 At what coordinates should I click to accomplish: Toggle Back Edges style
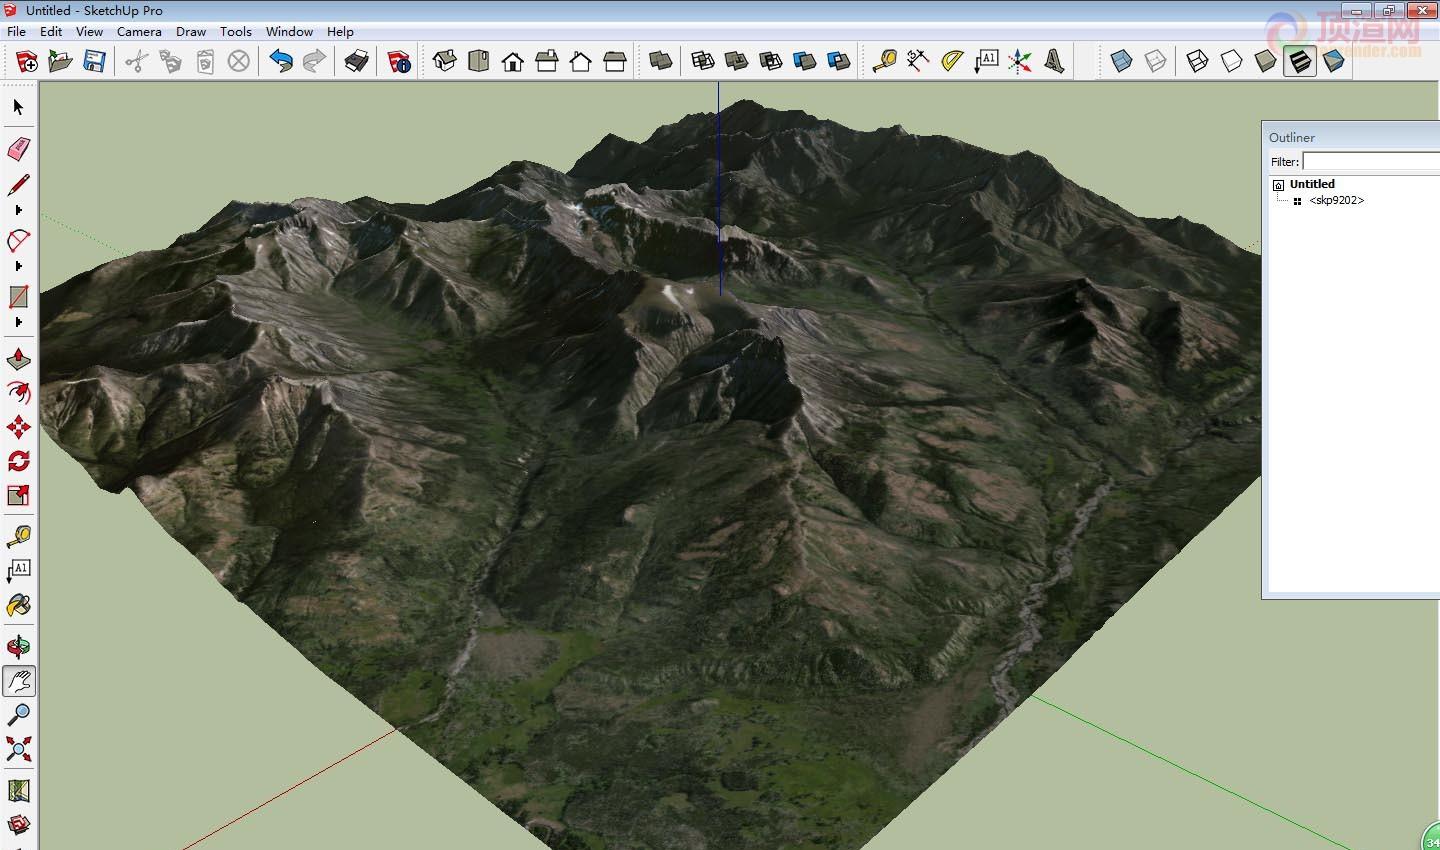[1156, 62]
